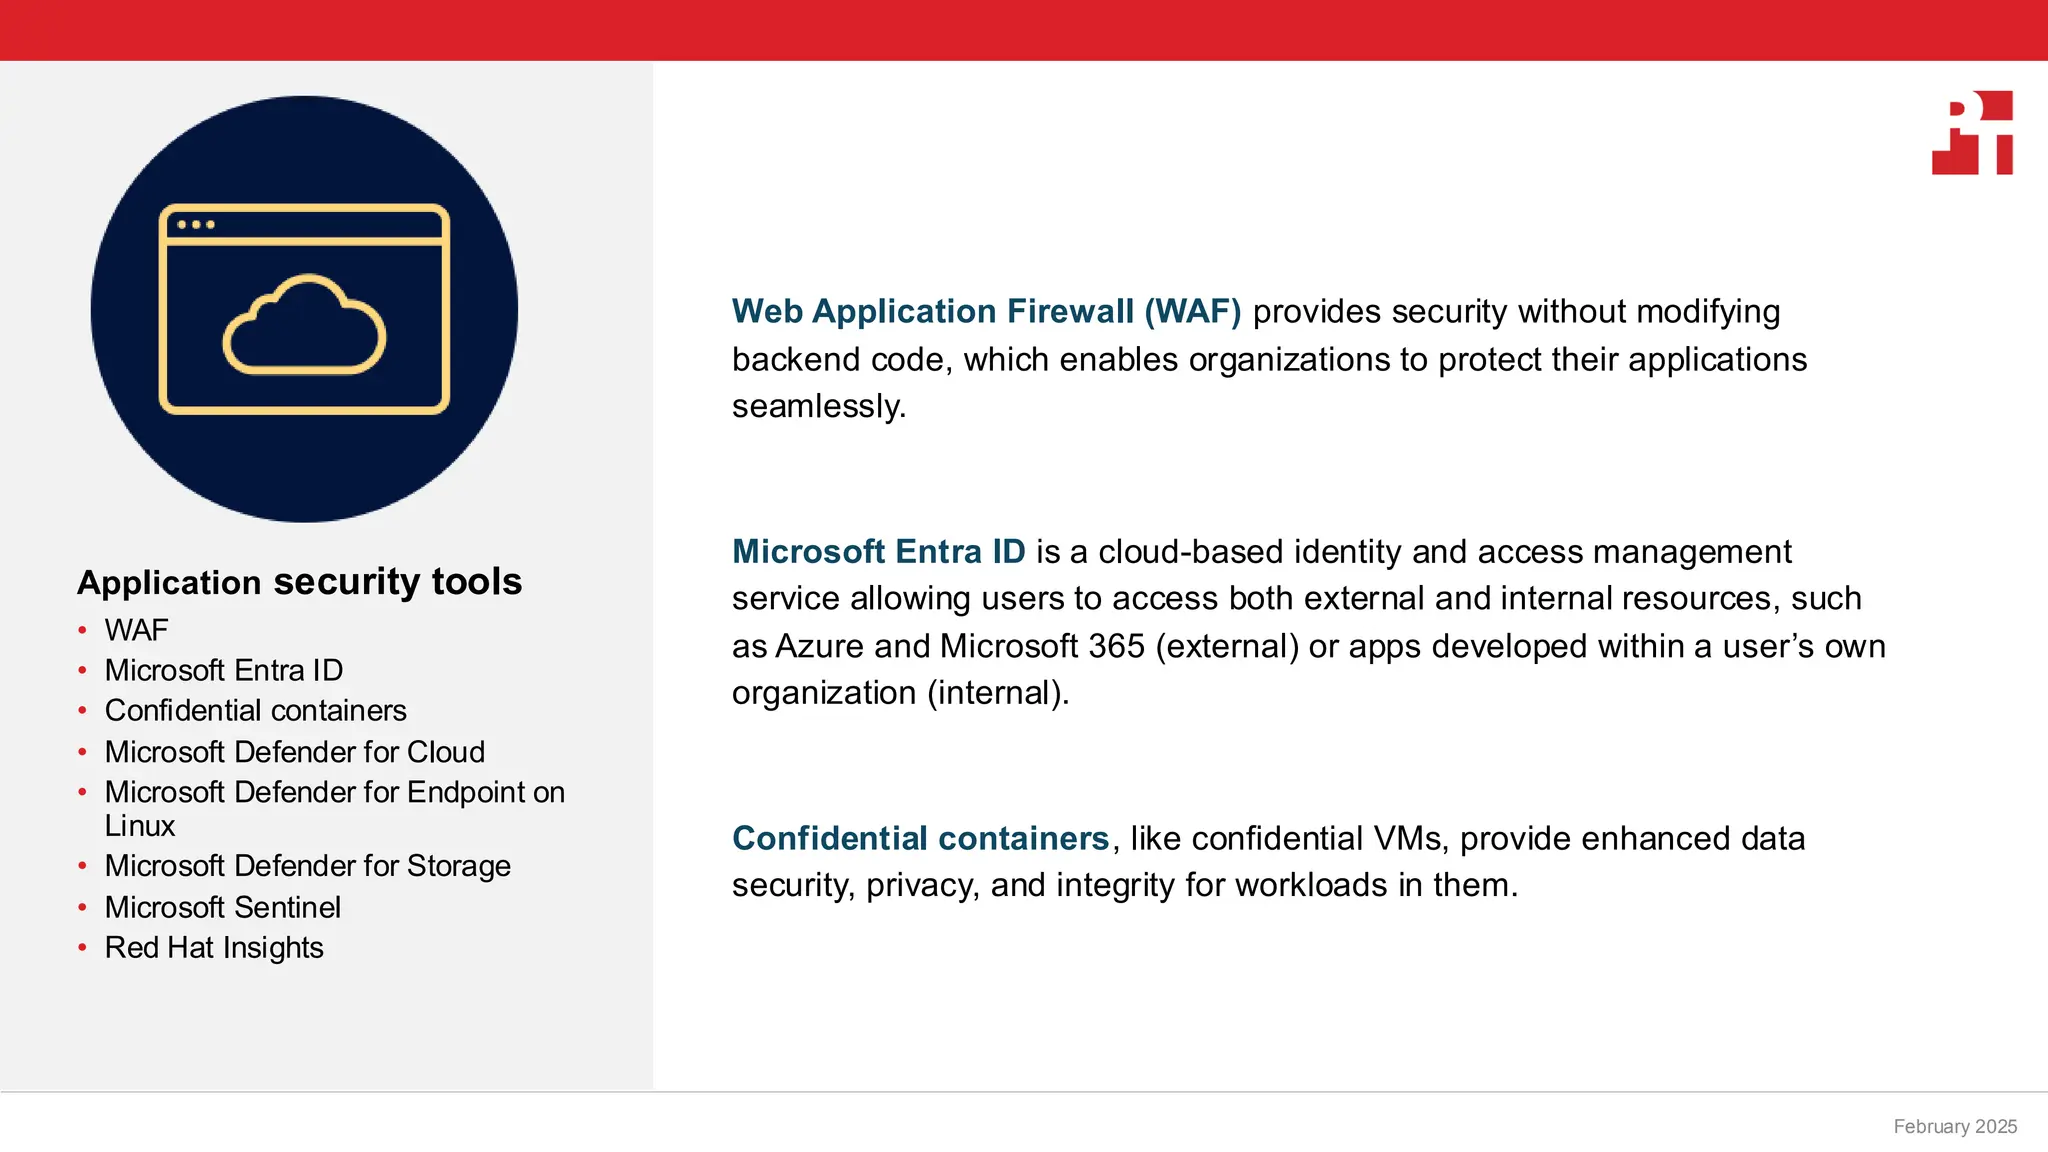Click the red PT logo
The height and width of the screenshot is (1152, 2048).
tap(1972, 132)
